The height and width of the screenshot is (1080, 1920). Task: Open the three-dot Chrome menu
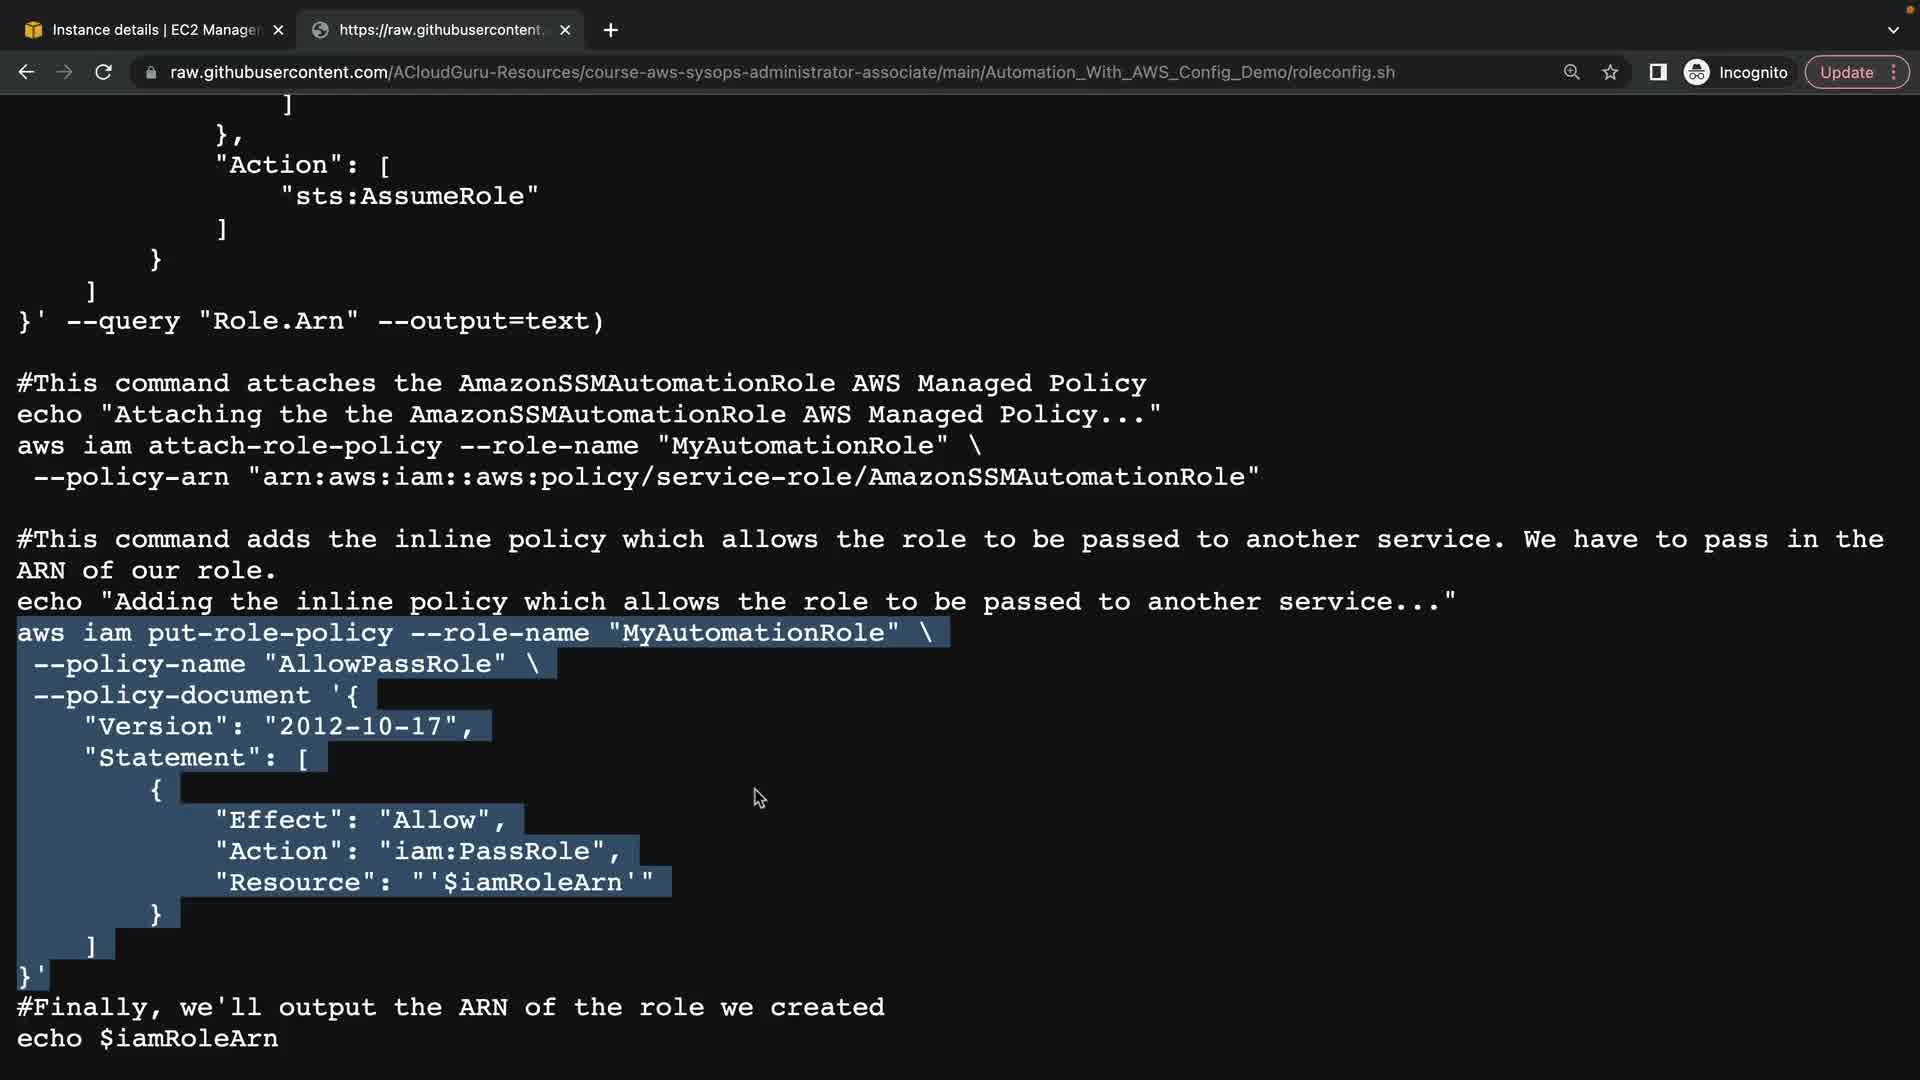point(1894,72)
